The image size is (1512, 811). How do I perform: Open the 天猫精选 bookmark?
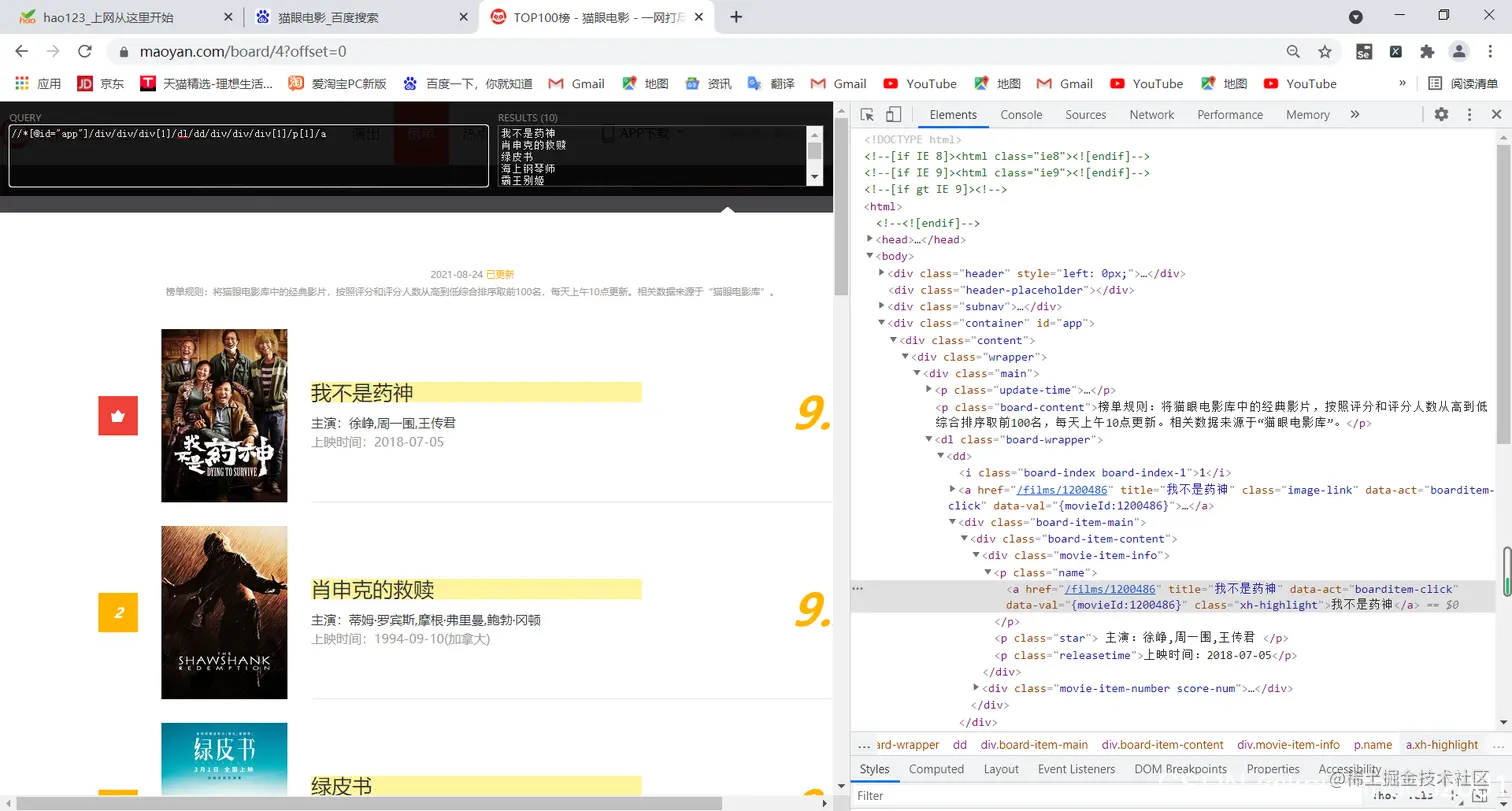pyautogui.click(x=206, y=84)
